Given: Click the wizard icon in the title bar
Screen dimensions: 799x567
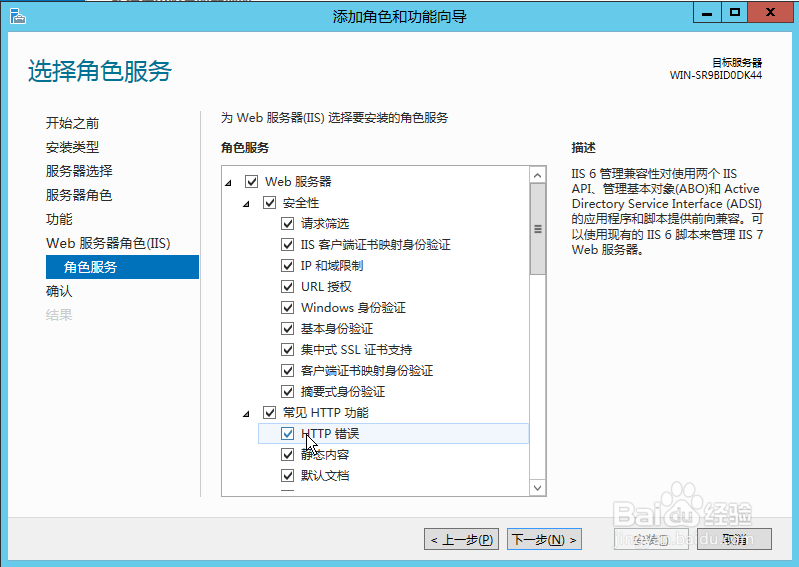Looking at the screenshot, I should (17, 16).
